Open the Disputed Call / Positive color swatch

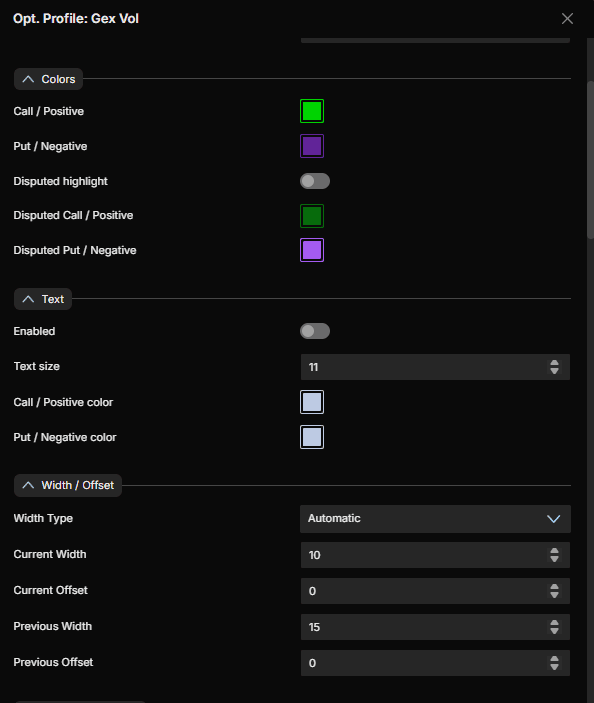pos(312,216)
